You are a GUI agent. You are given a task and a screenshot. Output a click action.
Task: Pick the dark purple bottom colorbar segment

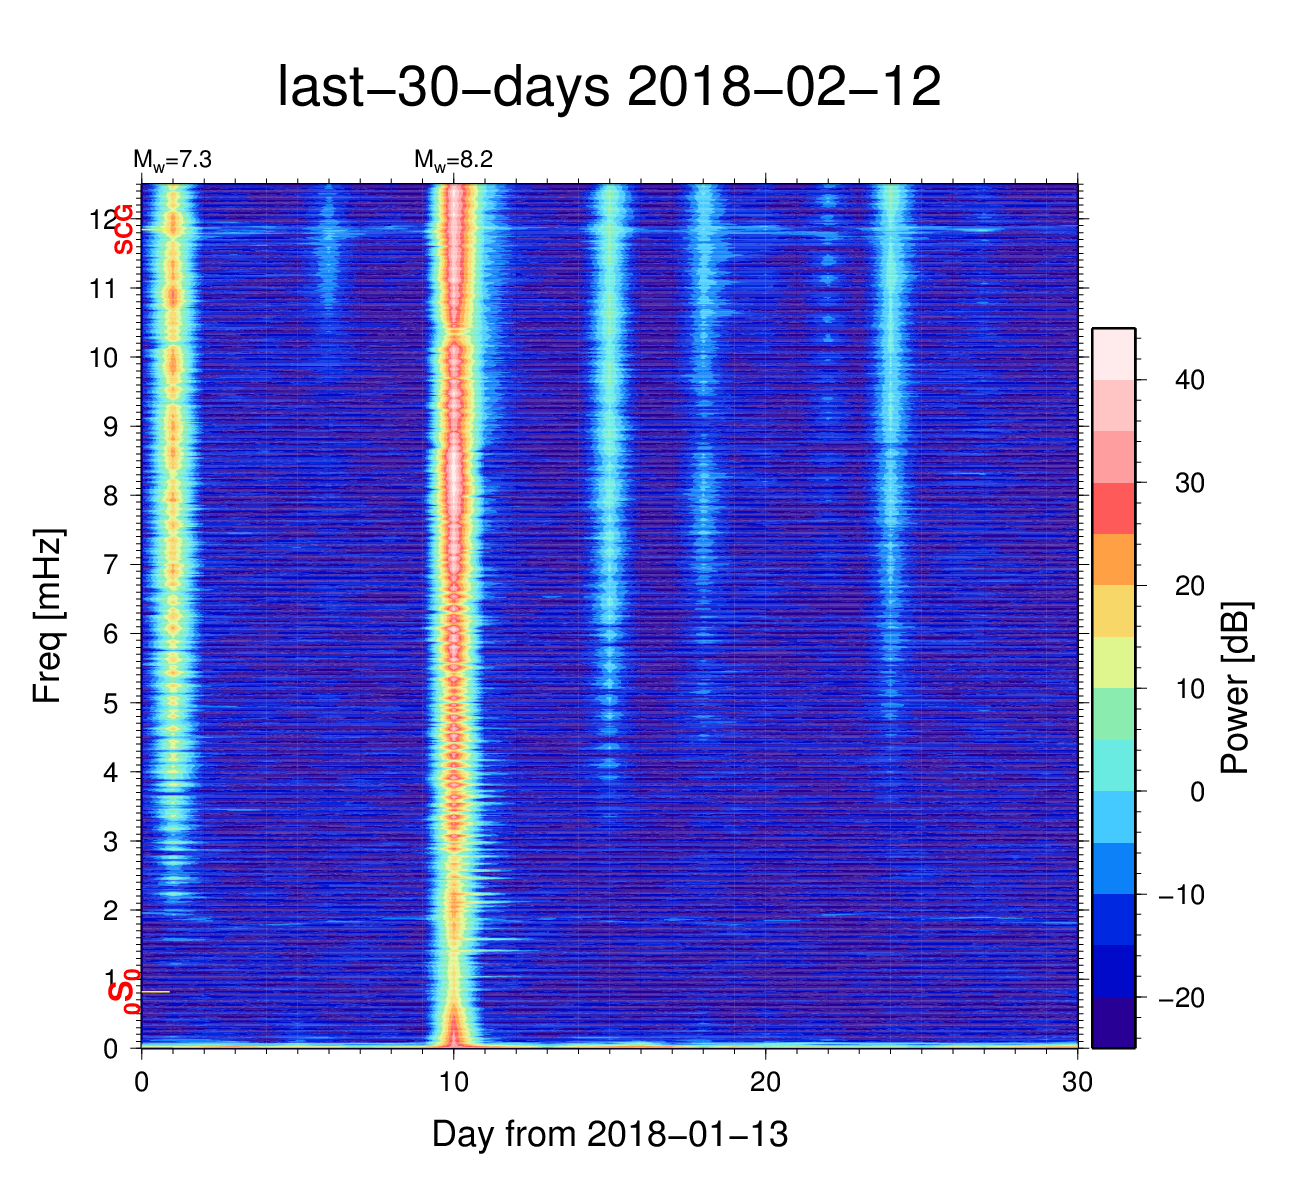(1112, 1022)
